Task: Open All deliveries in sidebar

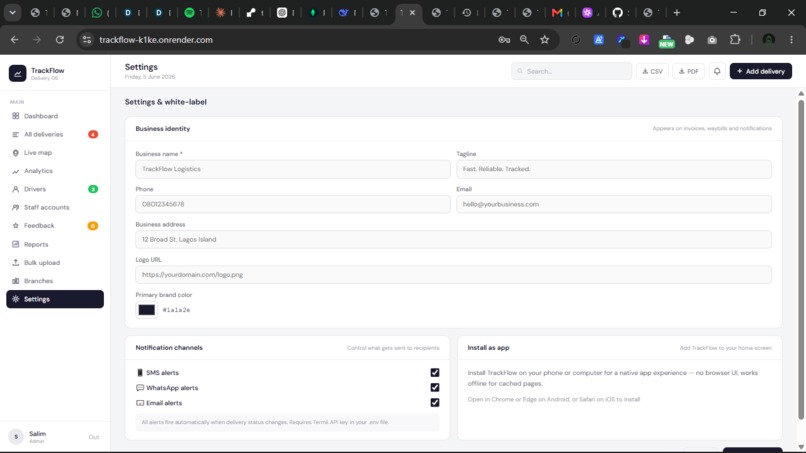Action: [x=54, y=134]
